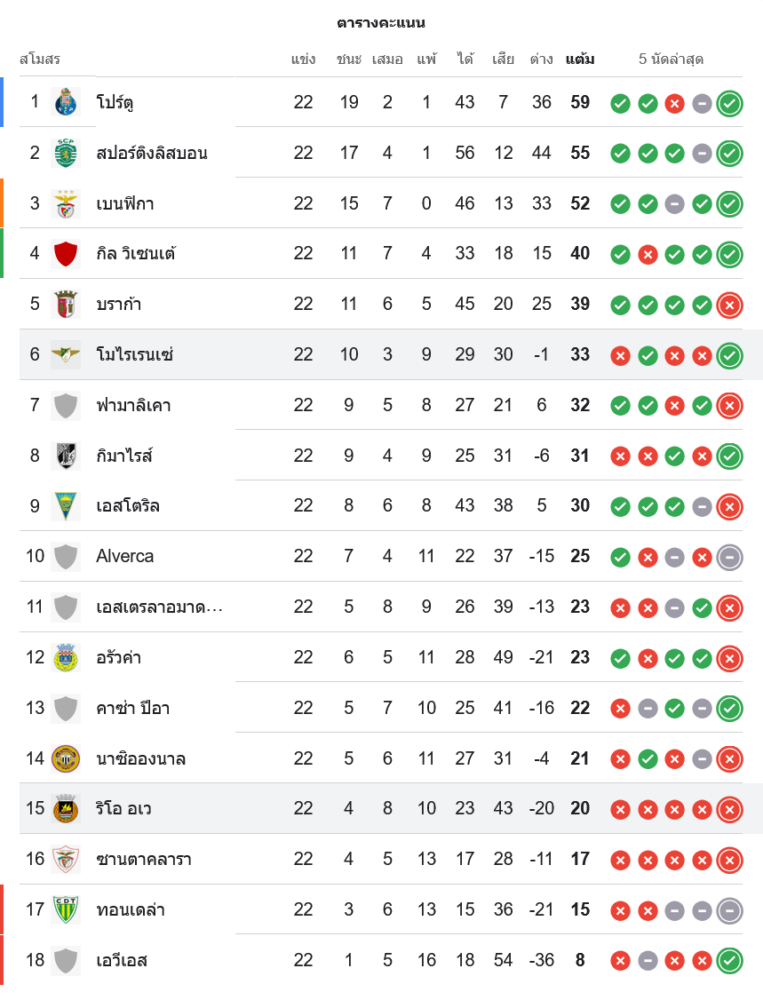Click the Porto club crest icon
763x1000 pixels.
(66, 102)
